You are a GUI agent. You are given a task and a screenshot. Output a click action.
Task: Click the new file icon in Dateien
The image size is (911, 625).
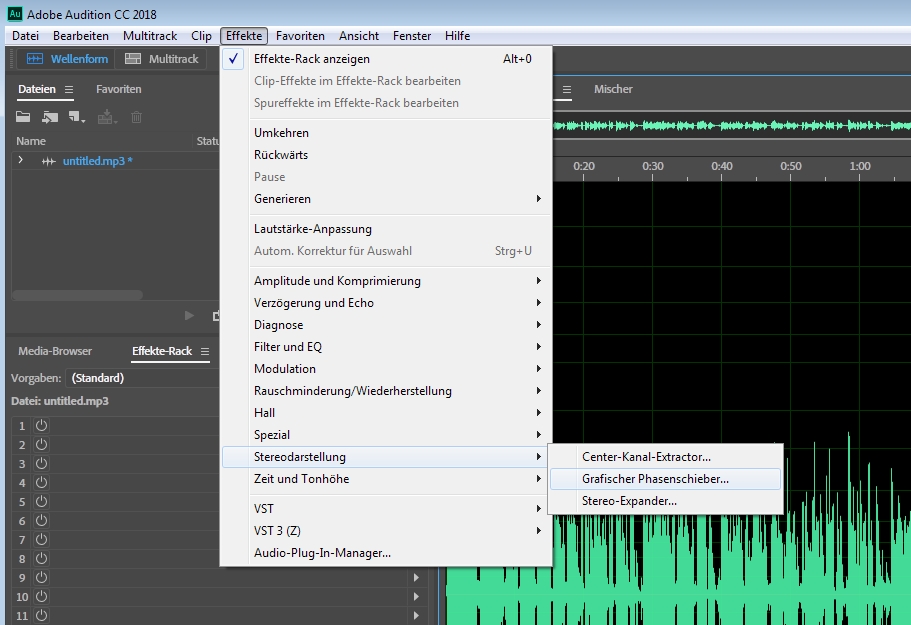[76, 117]
